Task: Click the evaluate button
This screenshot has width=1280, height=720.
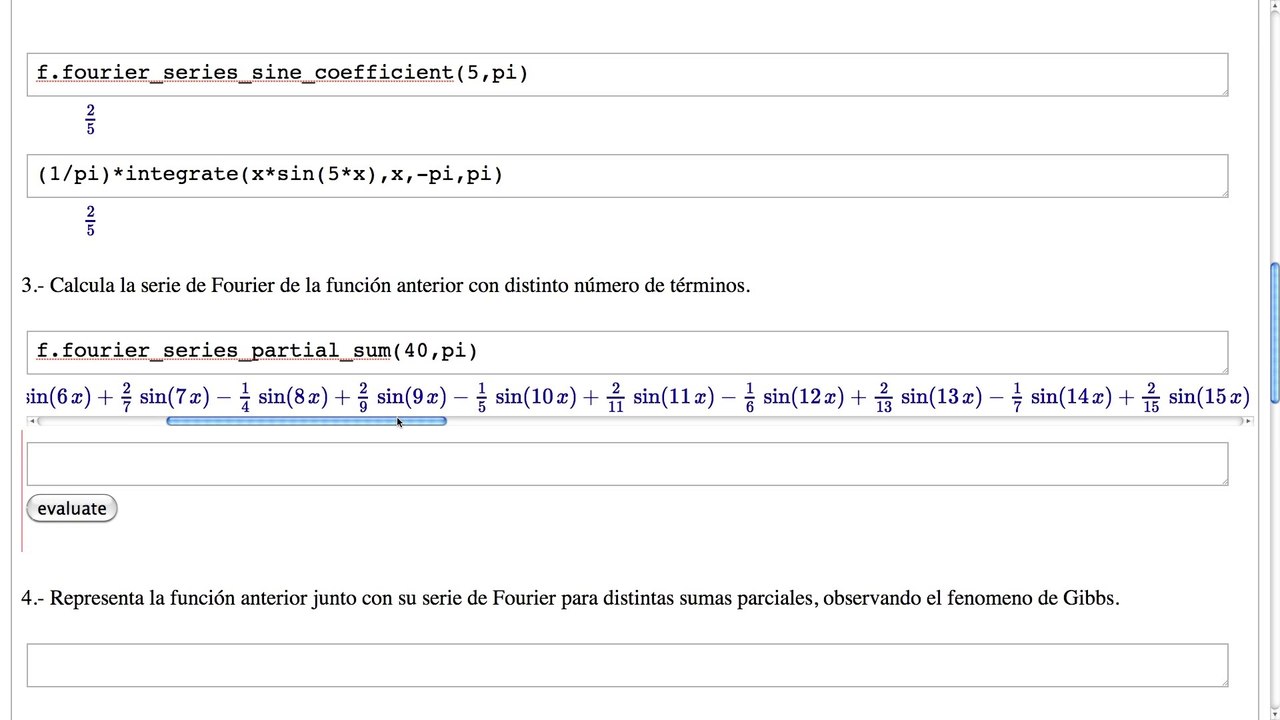Action: (72, 508)
